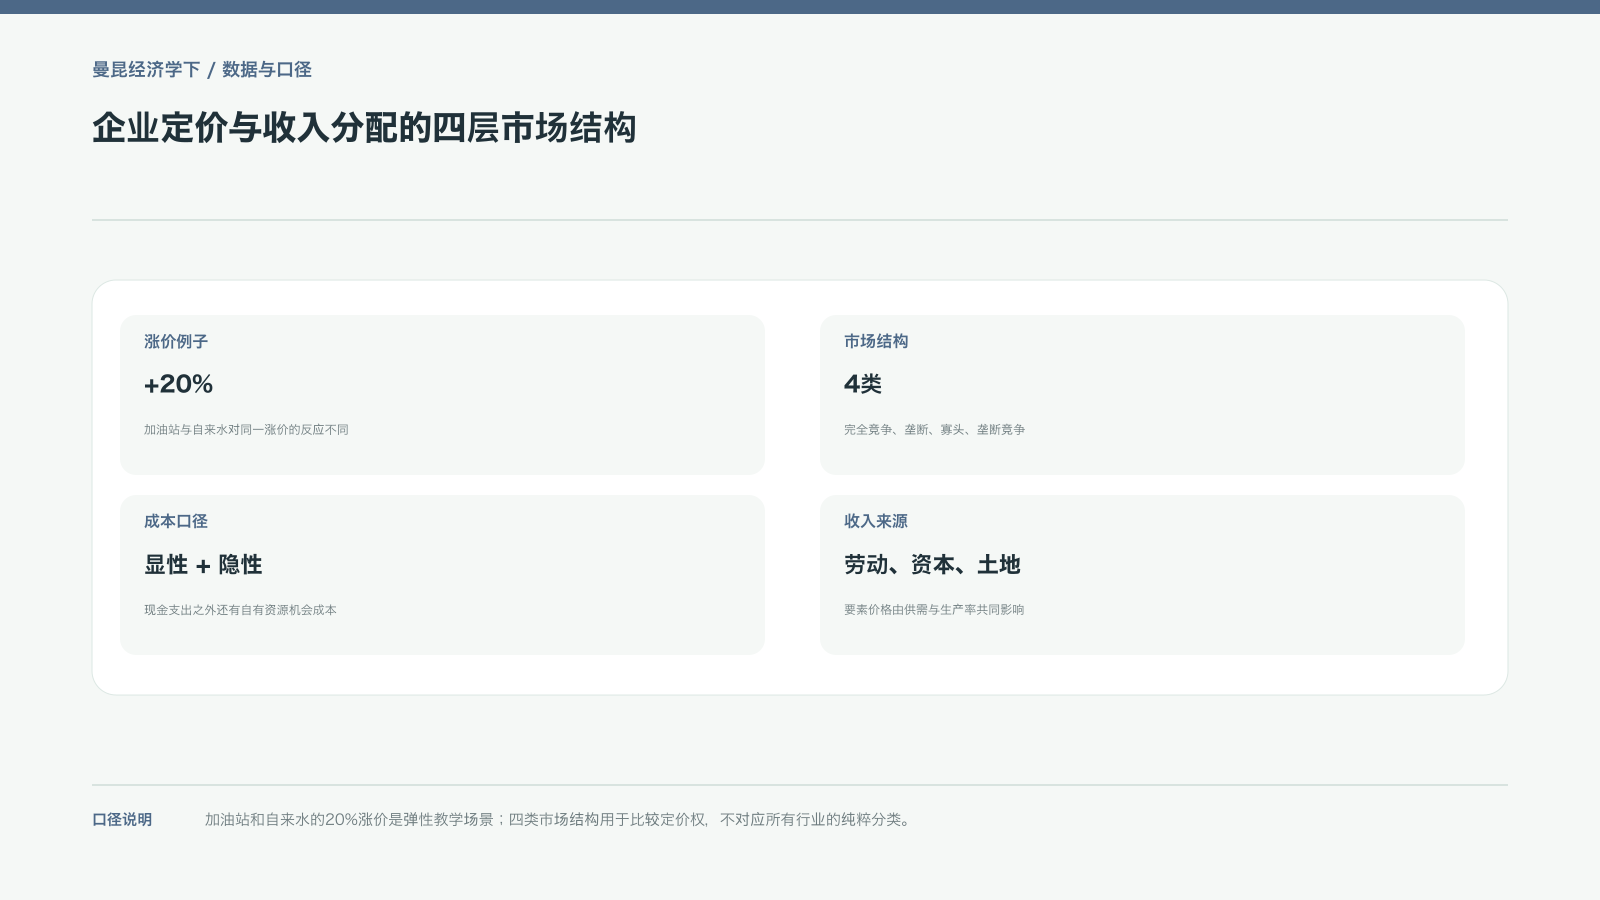Viewport: 1600px width, 900px height.
Task: Click the 收入来源 card label
Action: (x=876, y=521)
